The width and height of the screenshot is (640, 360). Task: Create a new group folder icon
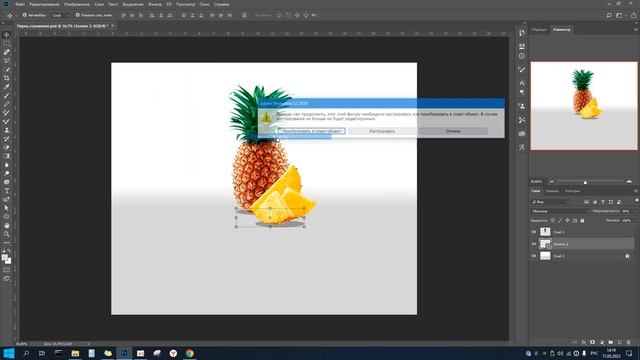pyautogui.click(x=610, y=342)
